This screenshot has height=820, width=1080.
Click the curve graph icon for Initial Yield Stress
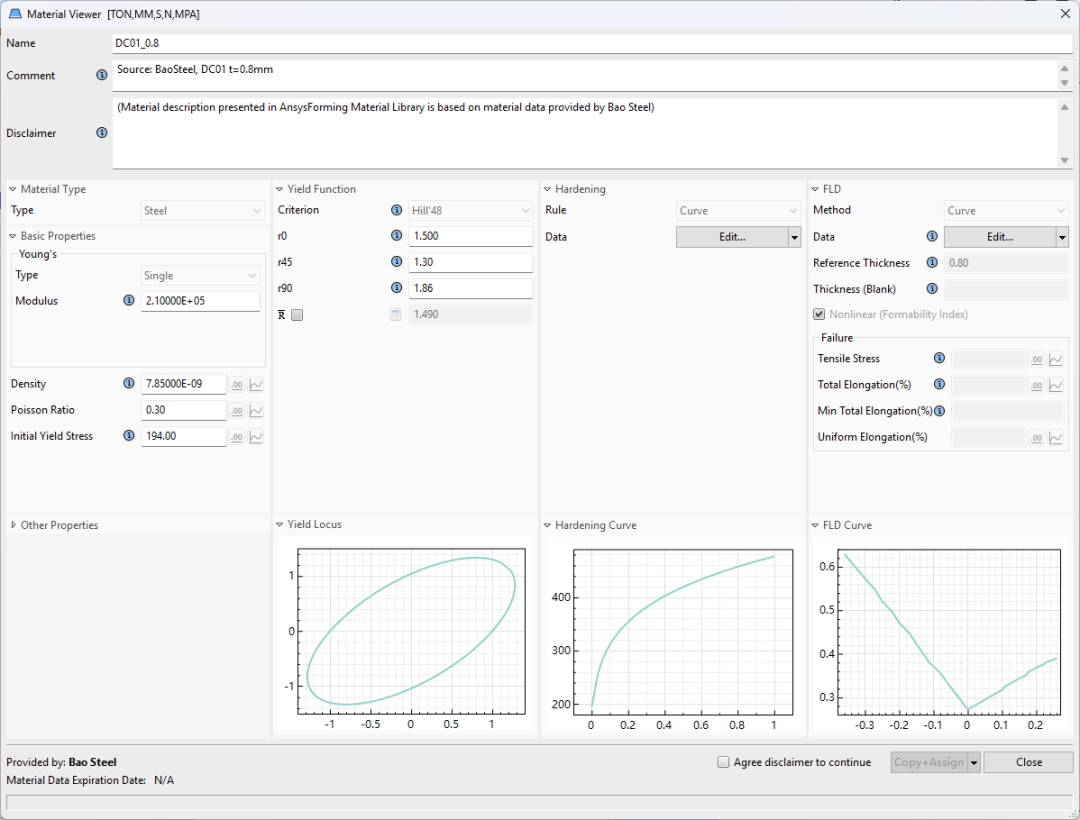pos(256,436)
